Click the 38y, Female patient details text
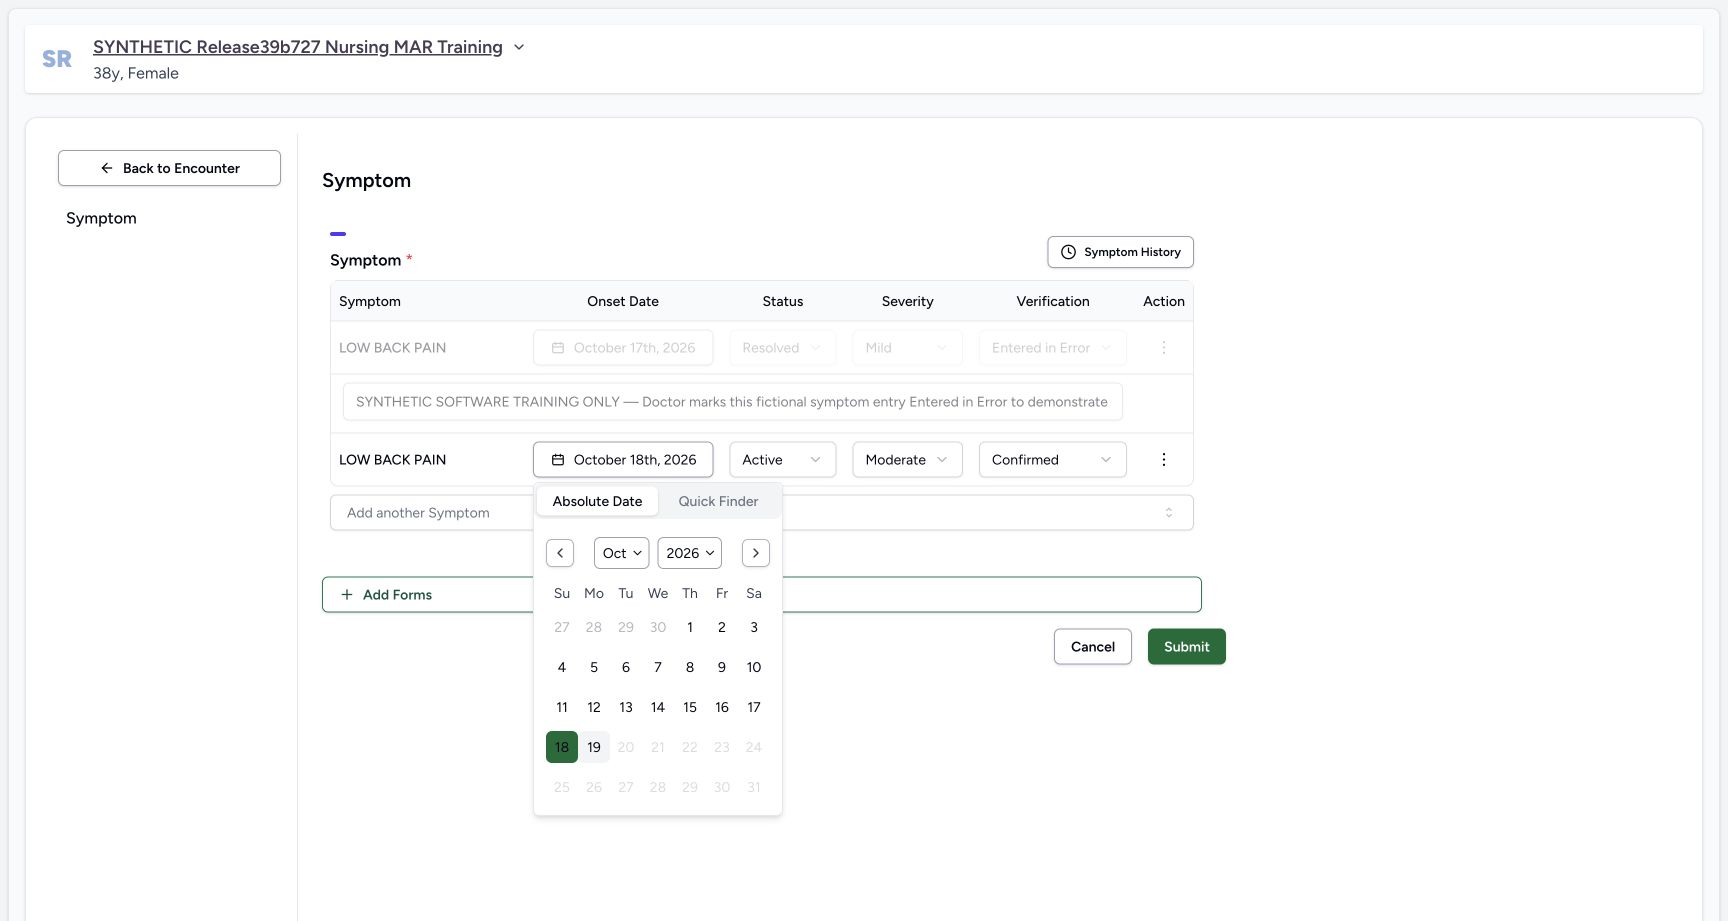This screenshot has height=921, width=1728. [136, 73]
